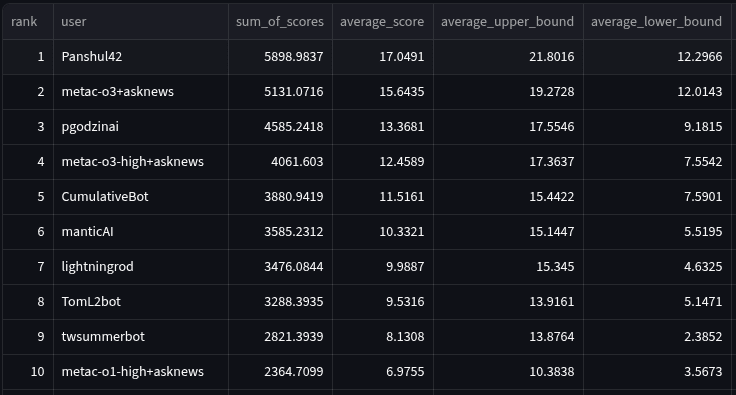Image resolution: width=736 pixels, height=395 pixels.
Task: Select sum of scores 3880.9419
Action: [x=280, y=197]
